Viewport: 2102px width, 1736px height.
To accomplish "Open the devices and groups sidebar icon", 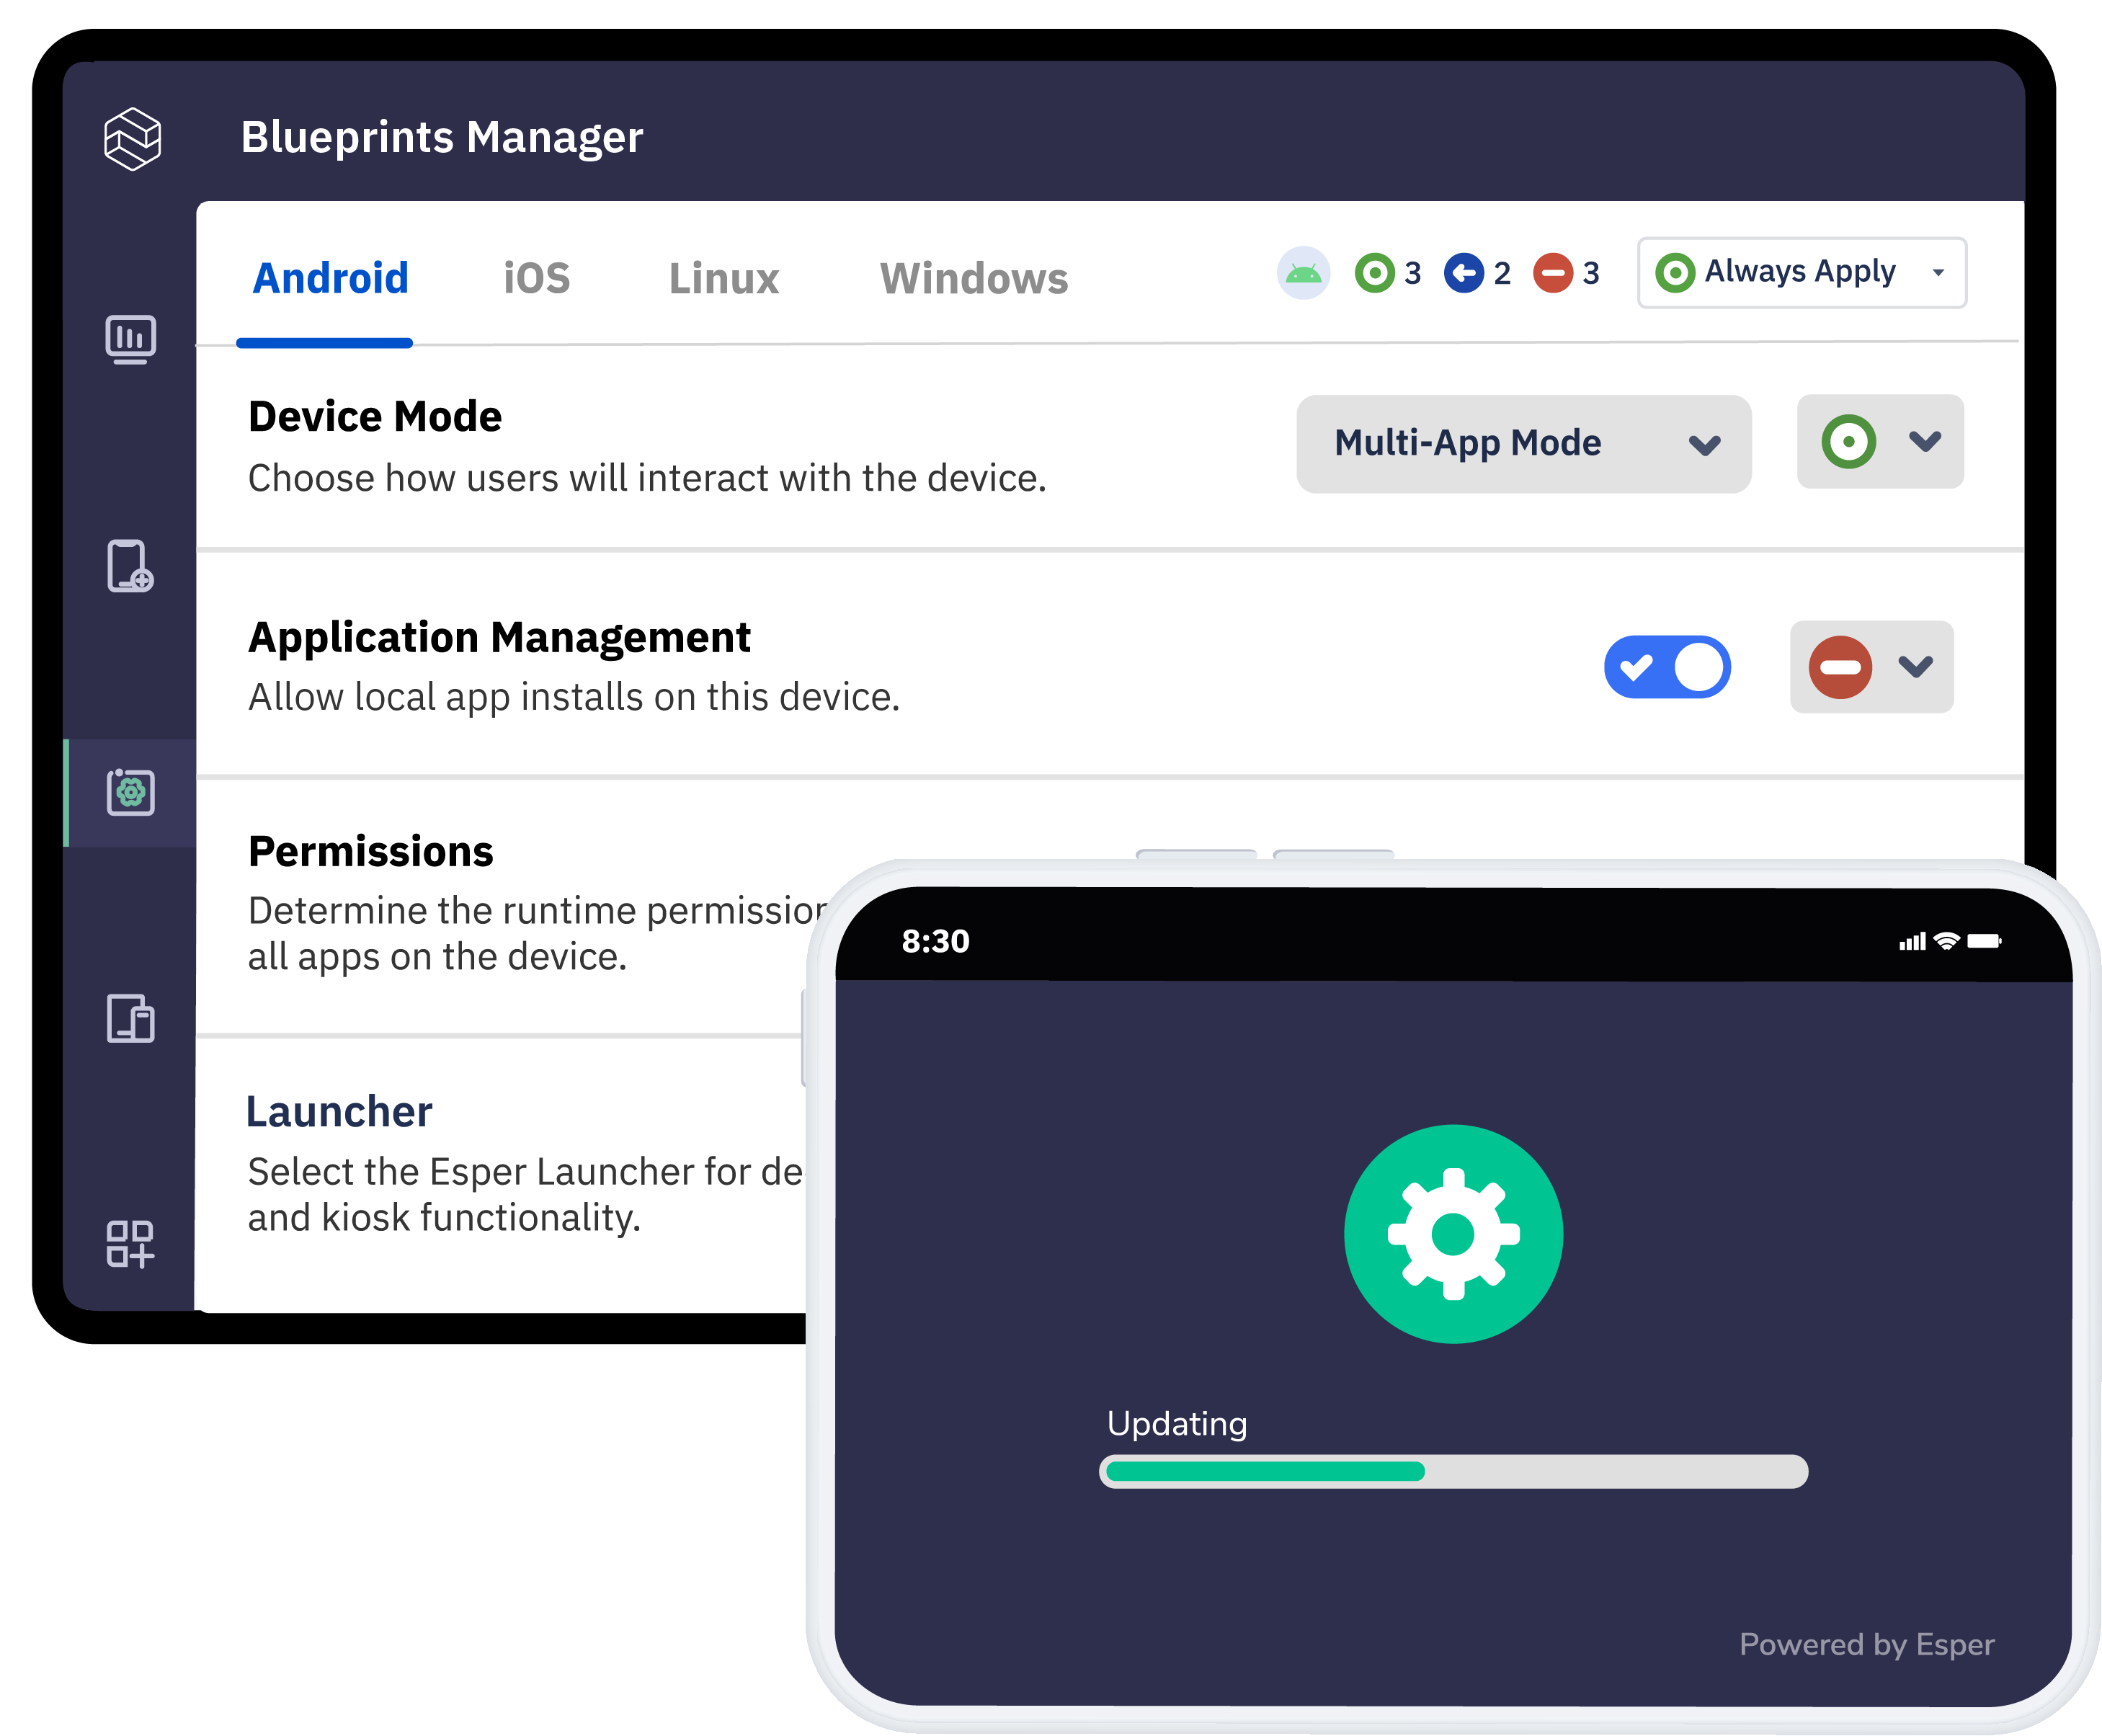I will click(130, 1019).
